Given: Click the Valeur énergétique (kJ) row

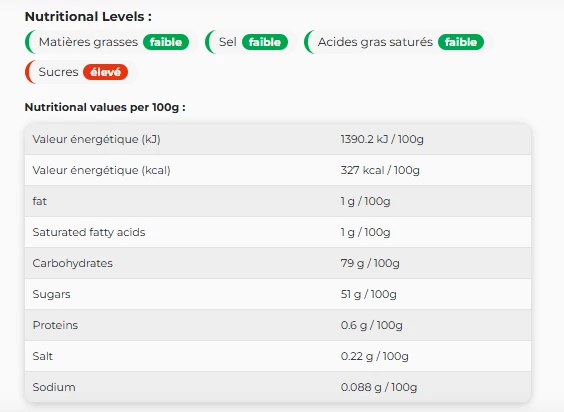Looking at the screenshot, I should [278, 139].
